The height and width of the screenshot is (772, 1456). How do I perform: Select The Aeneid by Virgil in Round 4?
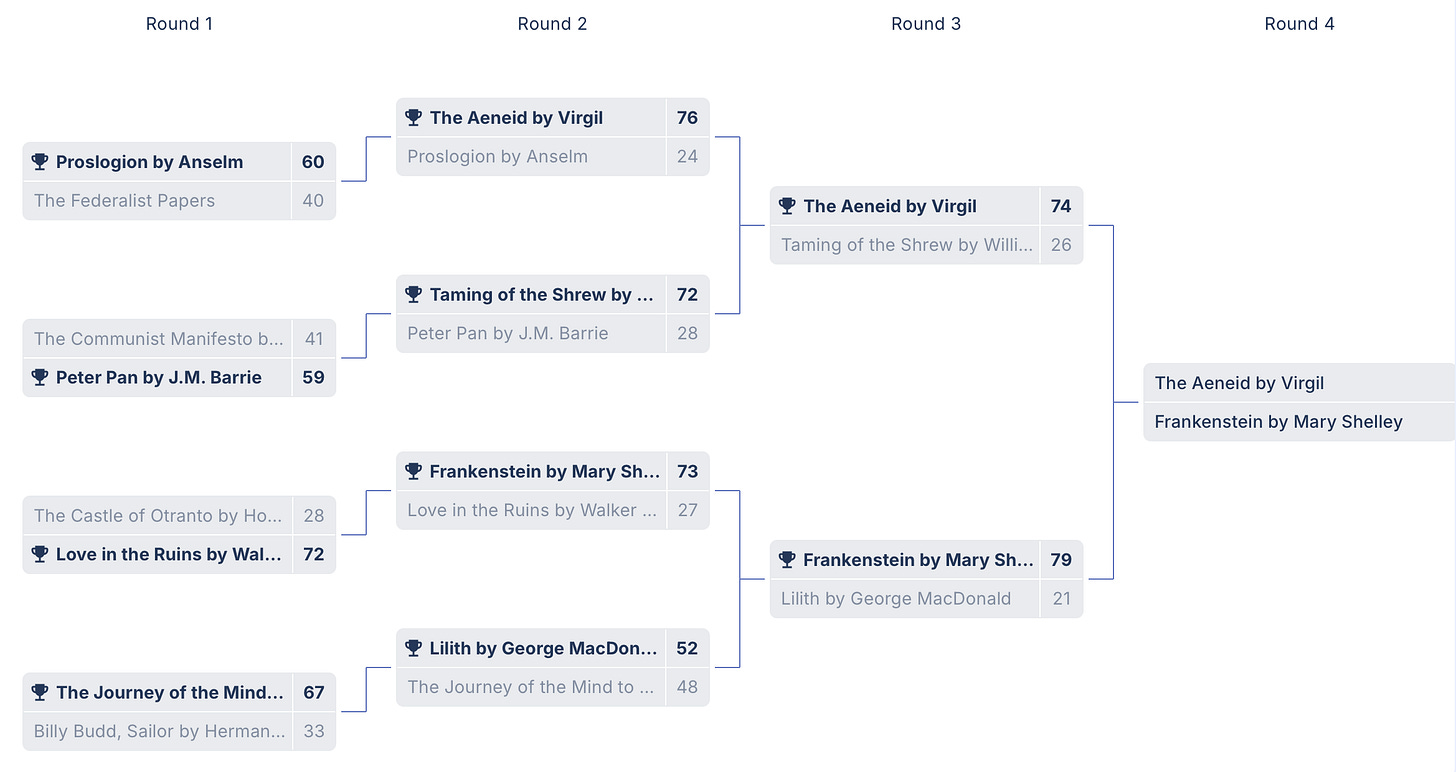(x=1299, y=383)
